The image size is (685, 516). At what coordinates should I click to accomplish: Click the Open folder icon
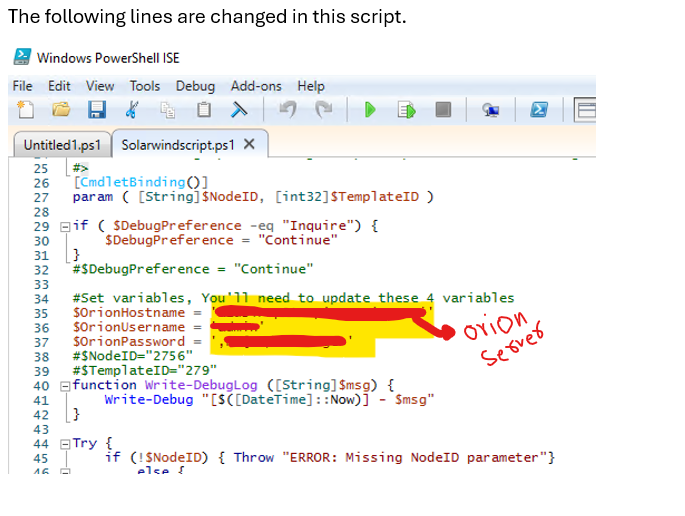point(61,109)
